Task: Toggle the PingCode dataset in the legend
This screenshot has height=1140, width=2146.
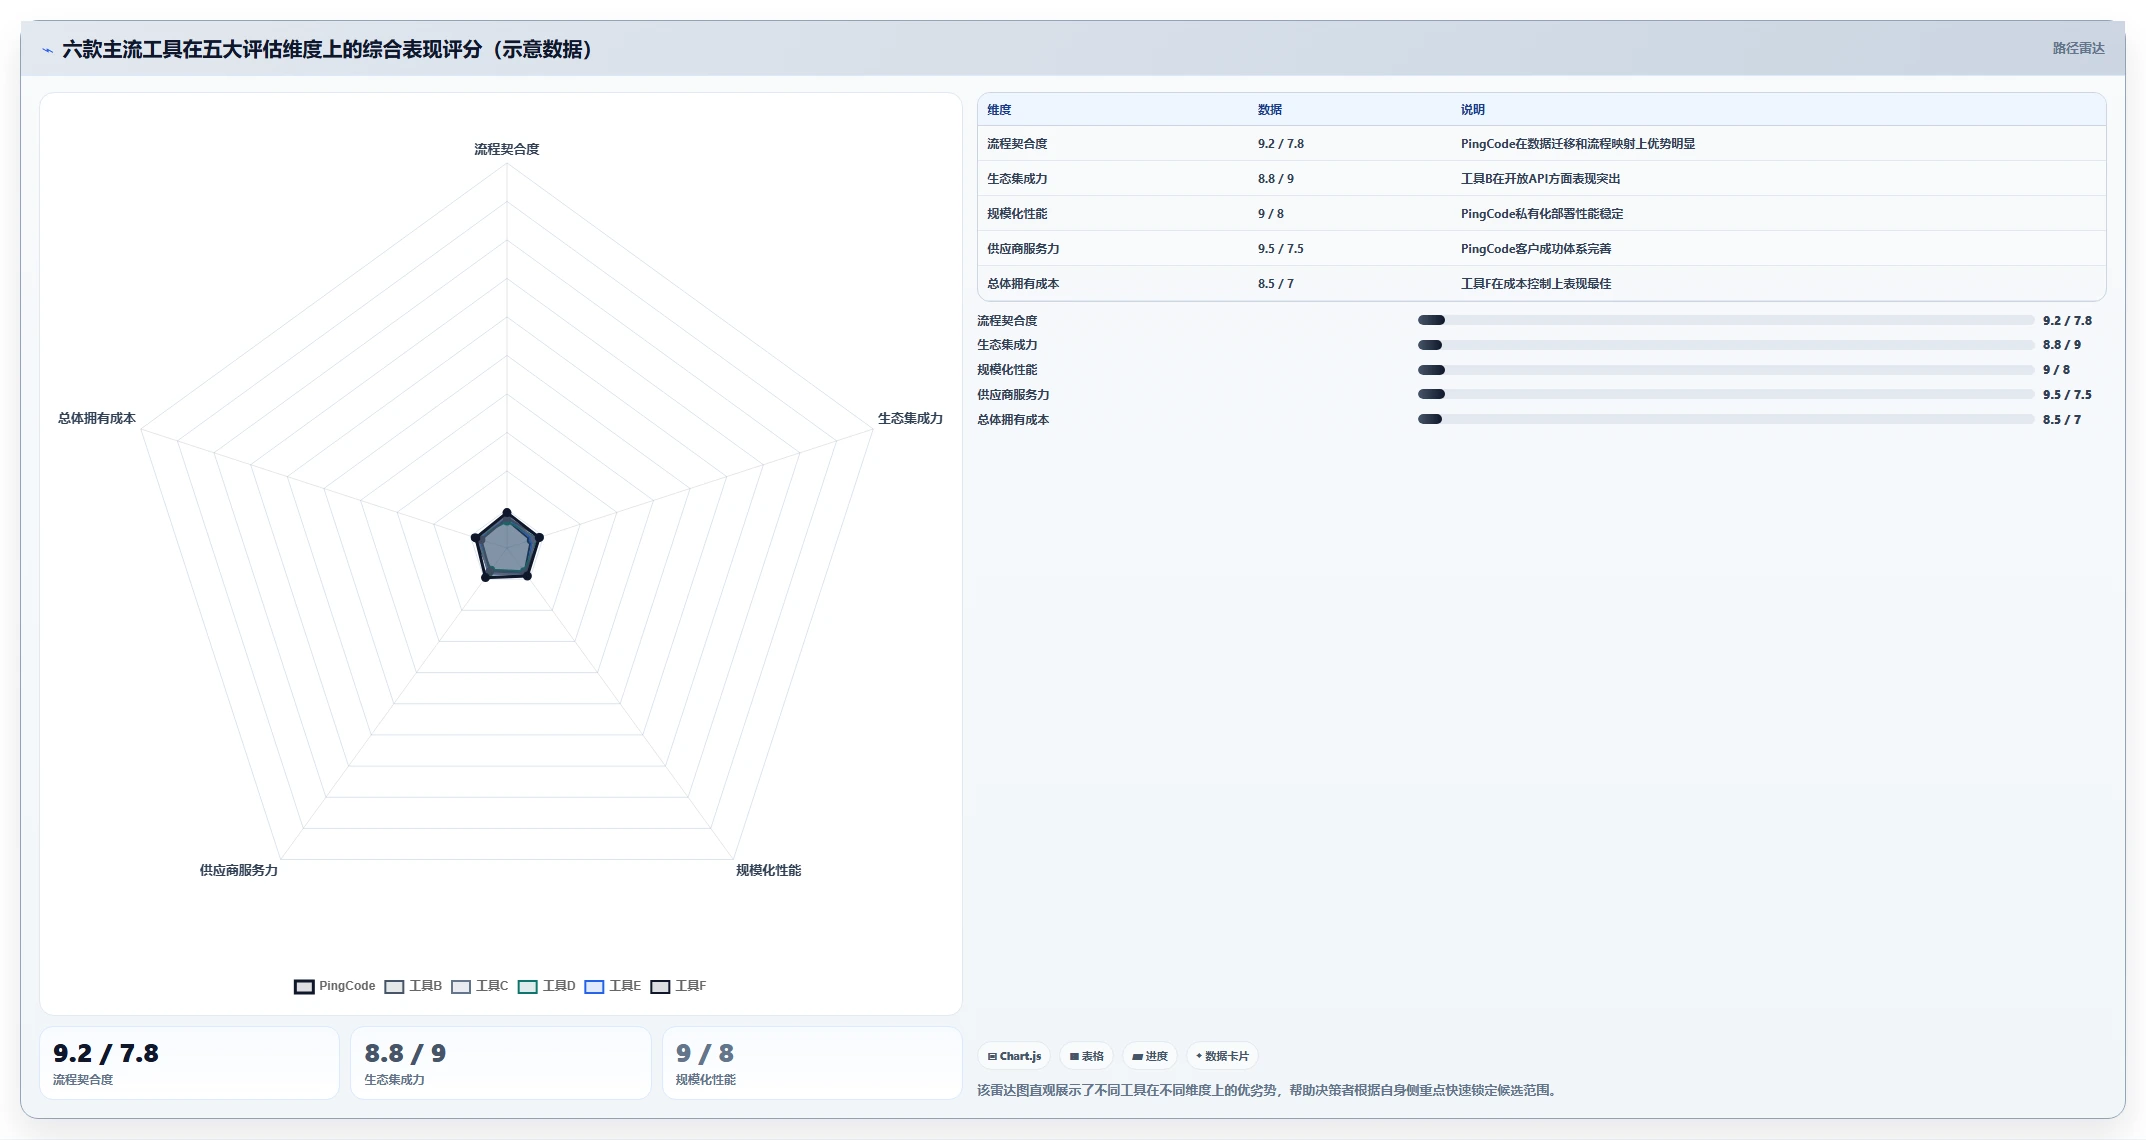Action: coord(335,986)
